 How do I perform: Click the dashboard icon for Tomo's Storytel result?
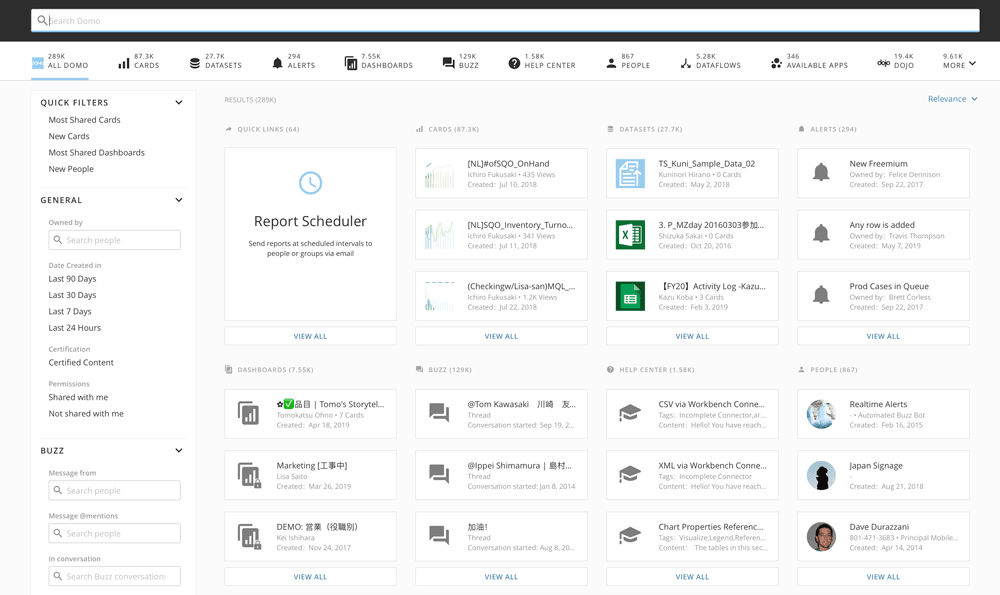248,413
